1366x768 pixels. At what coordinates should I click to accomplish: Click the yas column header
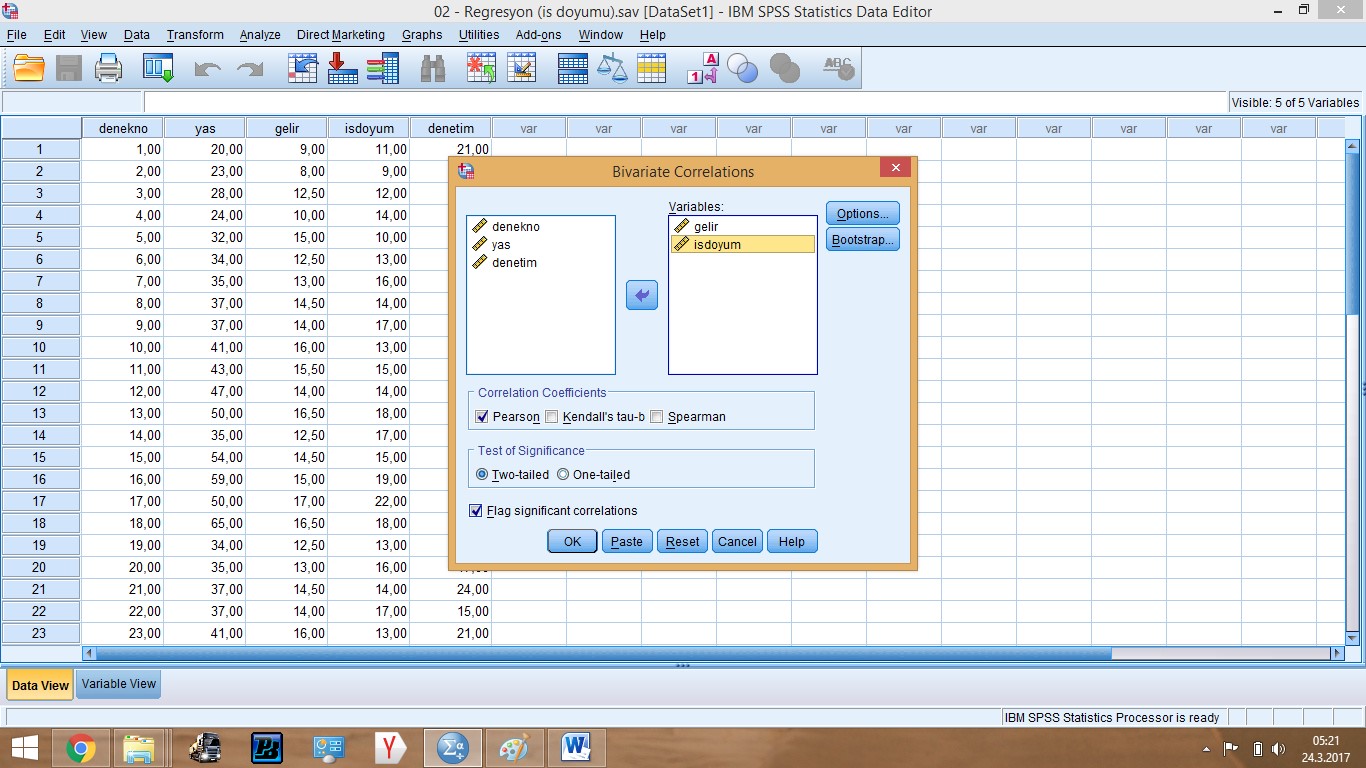coord(205,128)
